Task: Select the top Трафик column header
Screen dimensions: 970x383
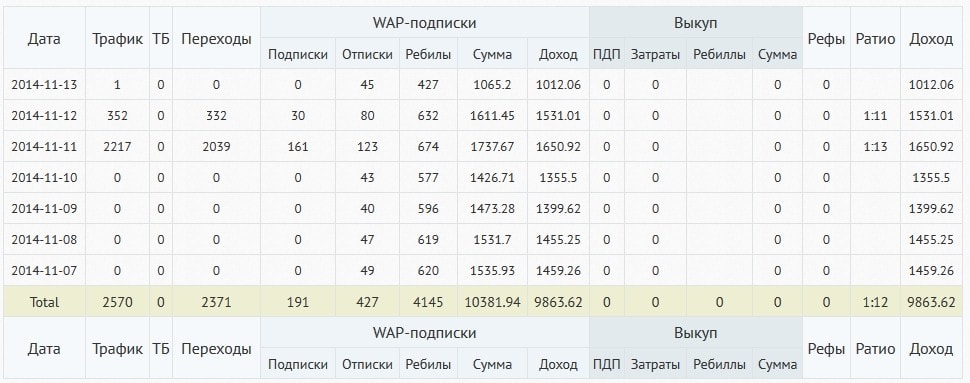Action: 118,38
